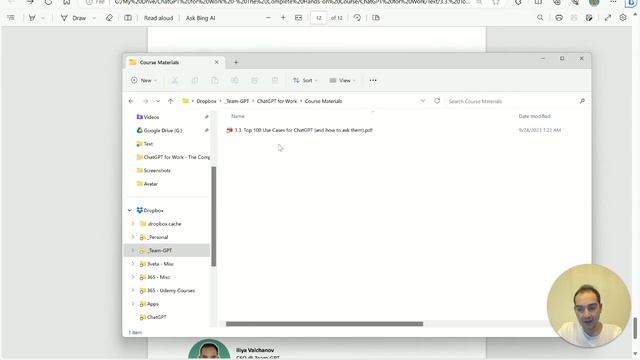
Task: Refresh the Course Materials folder
Action: coord(437,101)
